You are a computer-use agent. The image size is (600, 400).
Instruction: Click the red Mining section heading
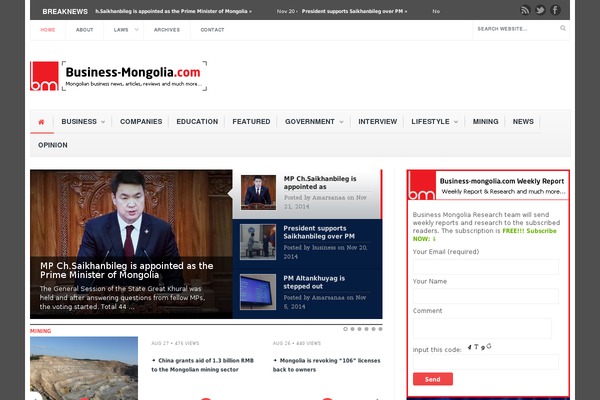click(41, 331)
